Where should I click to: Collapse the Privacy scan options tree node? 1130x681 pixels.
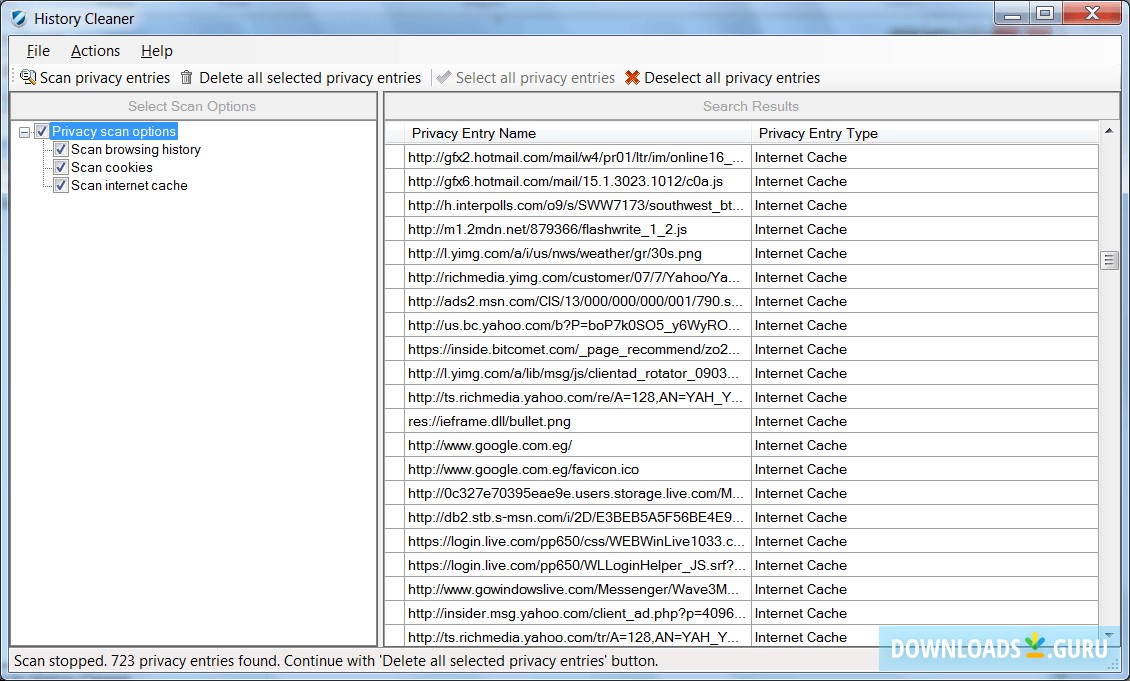tap(23, 130)
